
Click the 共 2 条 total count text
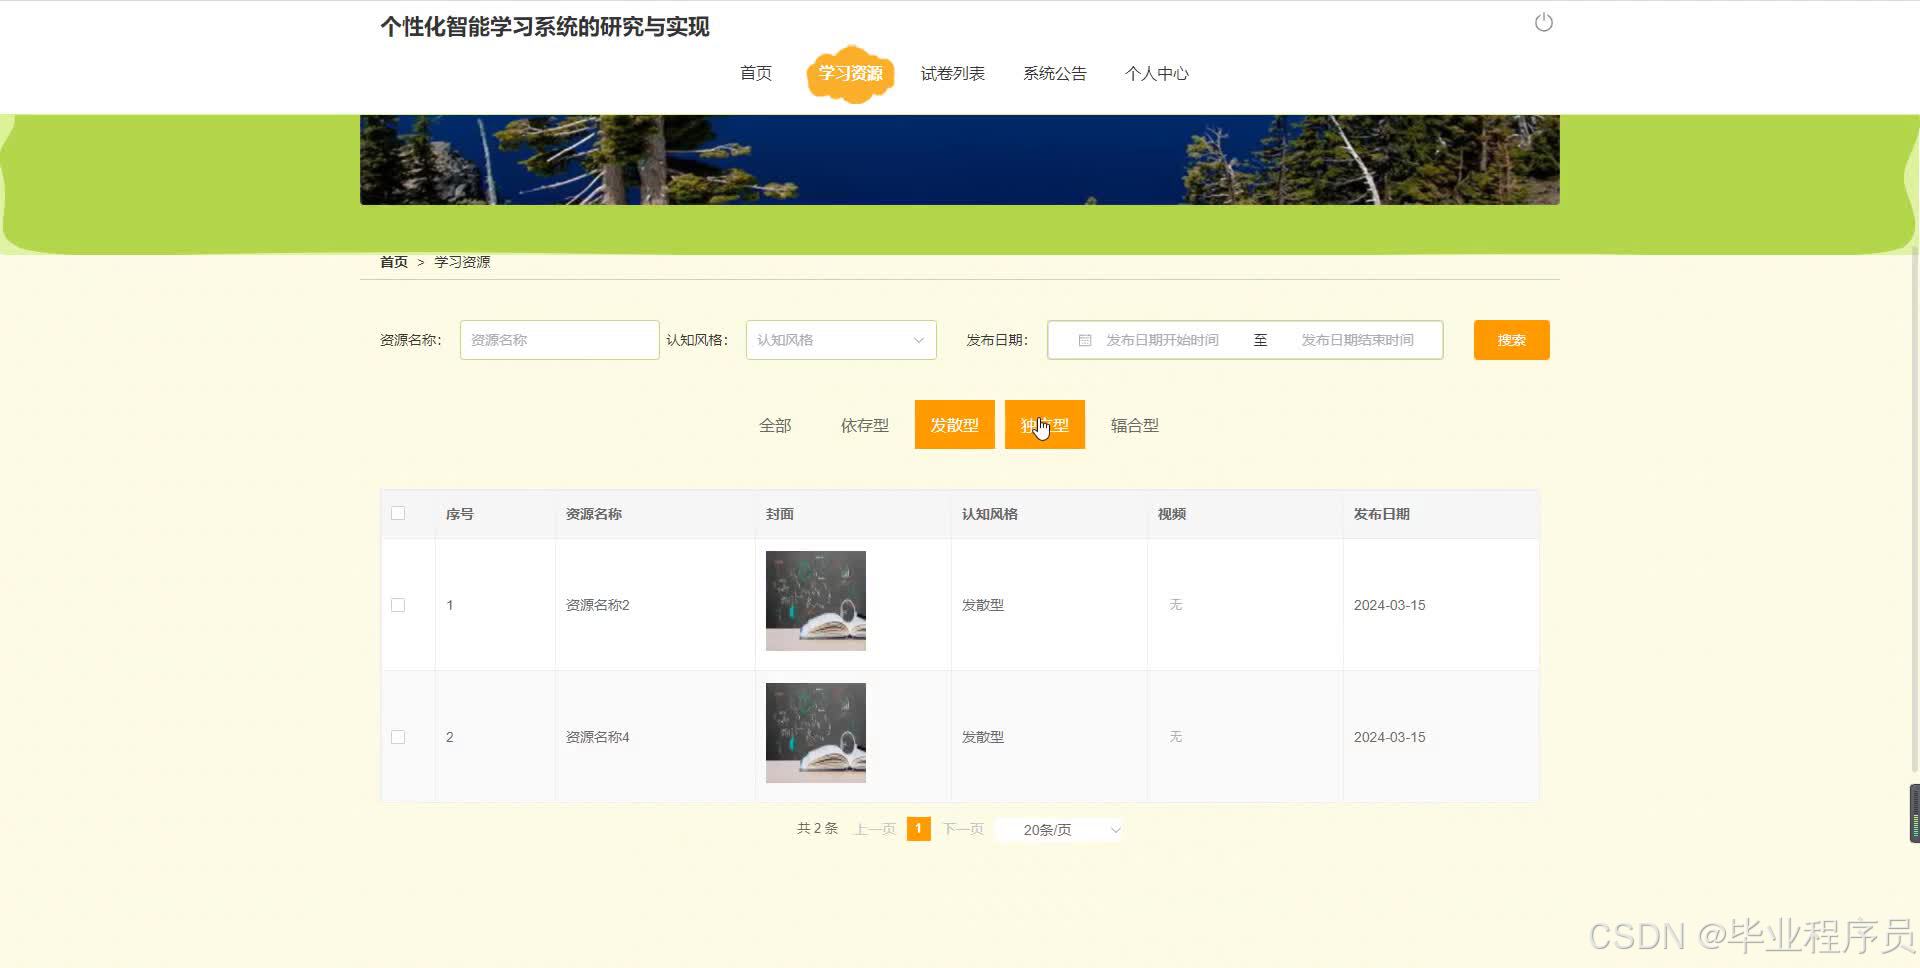pos(817,828)
